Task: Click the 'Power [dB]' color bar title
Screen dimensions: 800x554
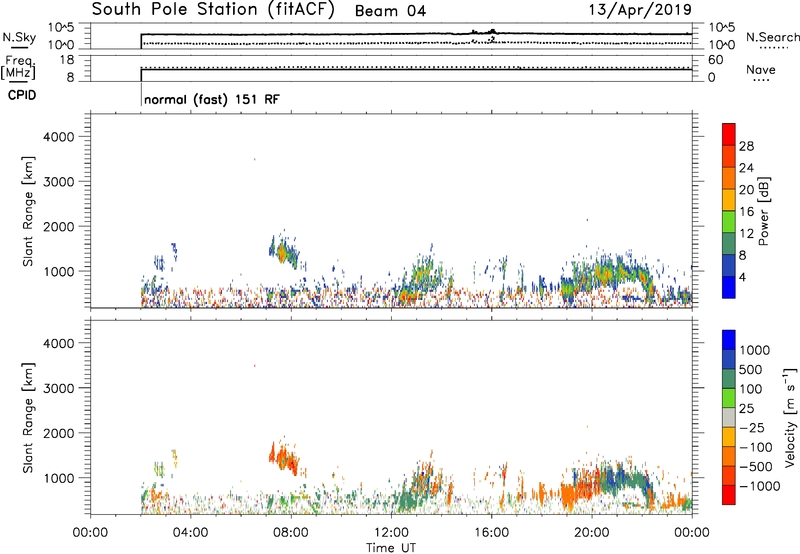Action: point(764,211)
